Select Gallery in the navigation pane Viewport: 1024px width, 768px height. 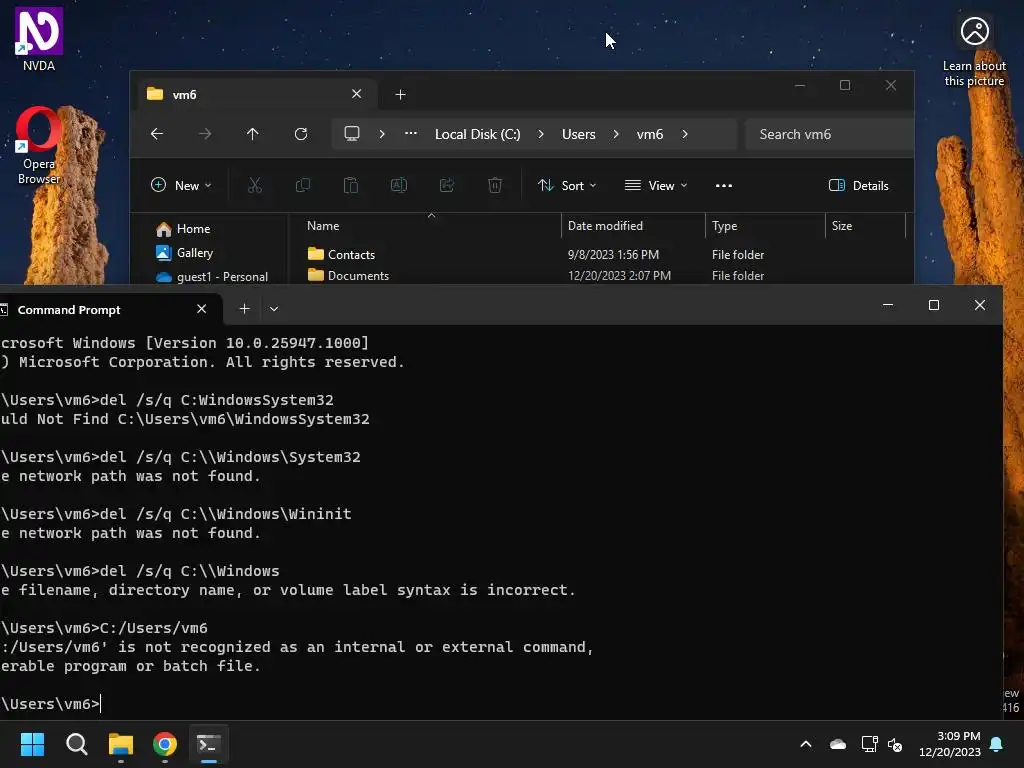point(185,253)
